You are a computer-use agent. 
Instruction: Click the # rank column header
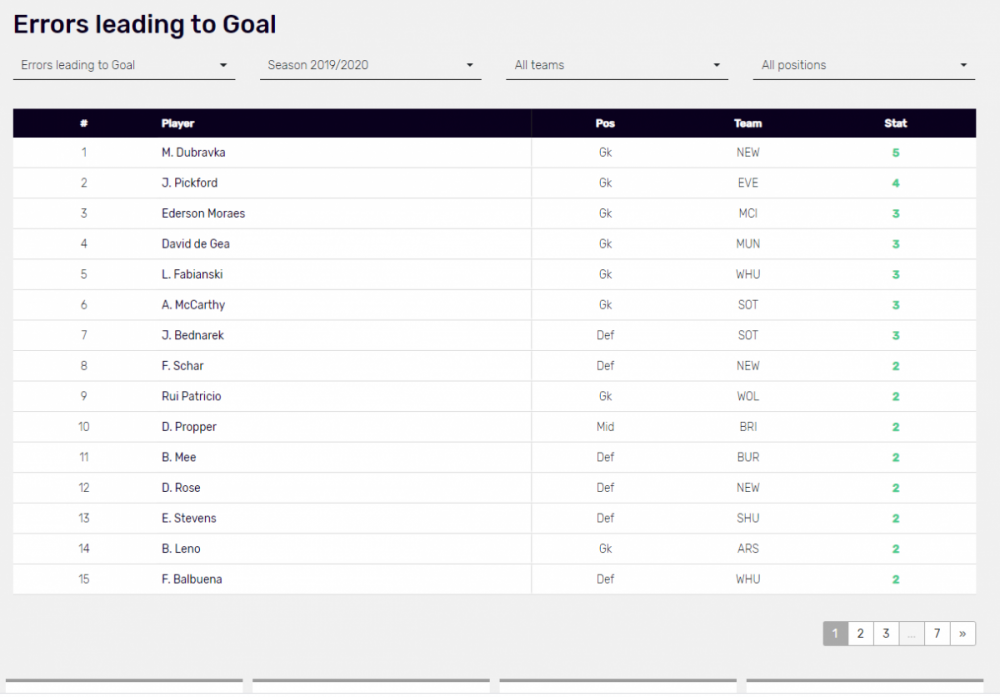(x=84, y=124)
